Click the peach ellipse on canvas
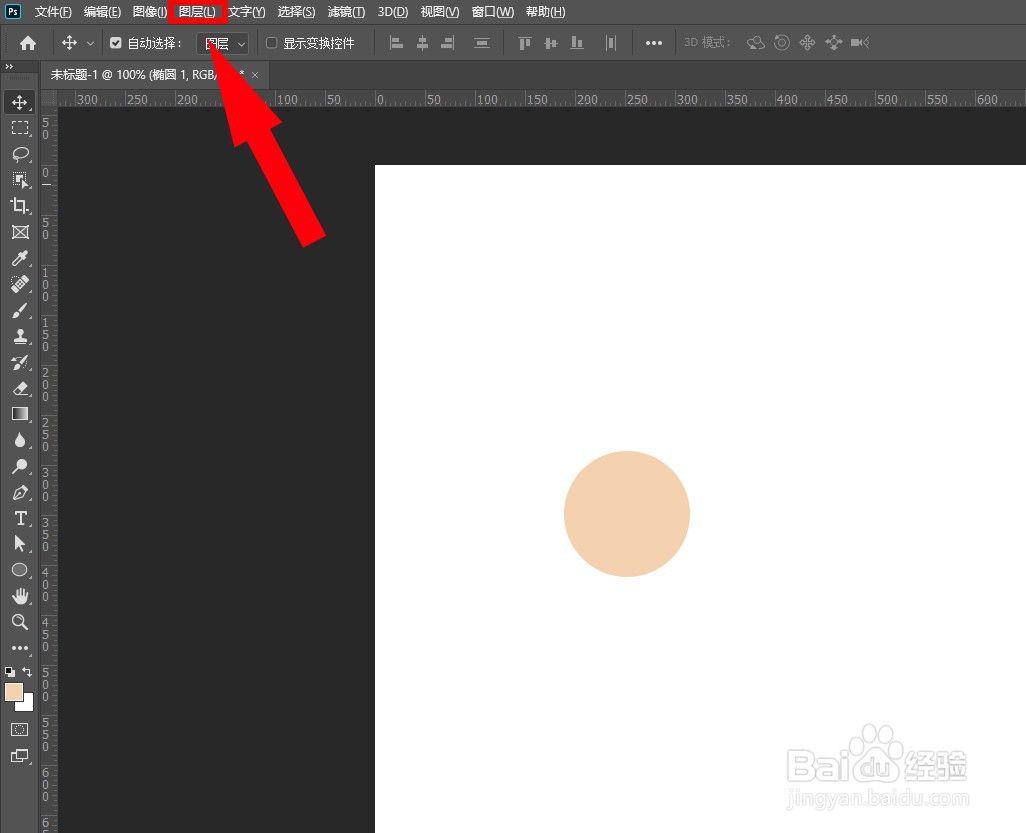Viewport: 1026px width, 833px height. click(627, 514)
